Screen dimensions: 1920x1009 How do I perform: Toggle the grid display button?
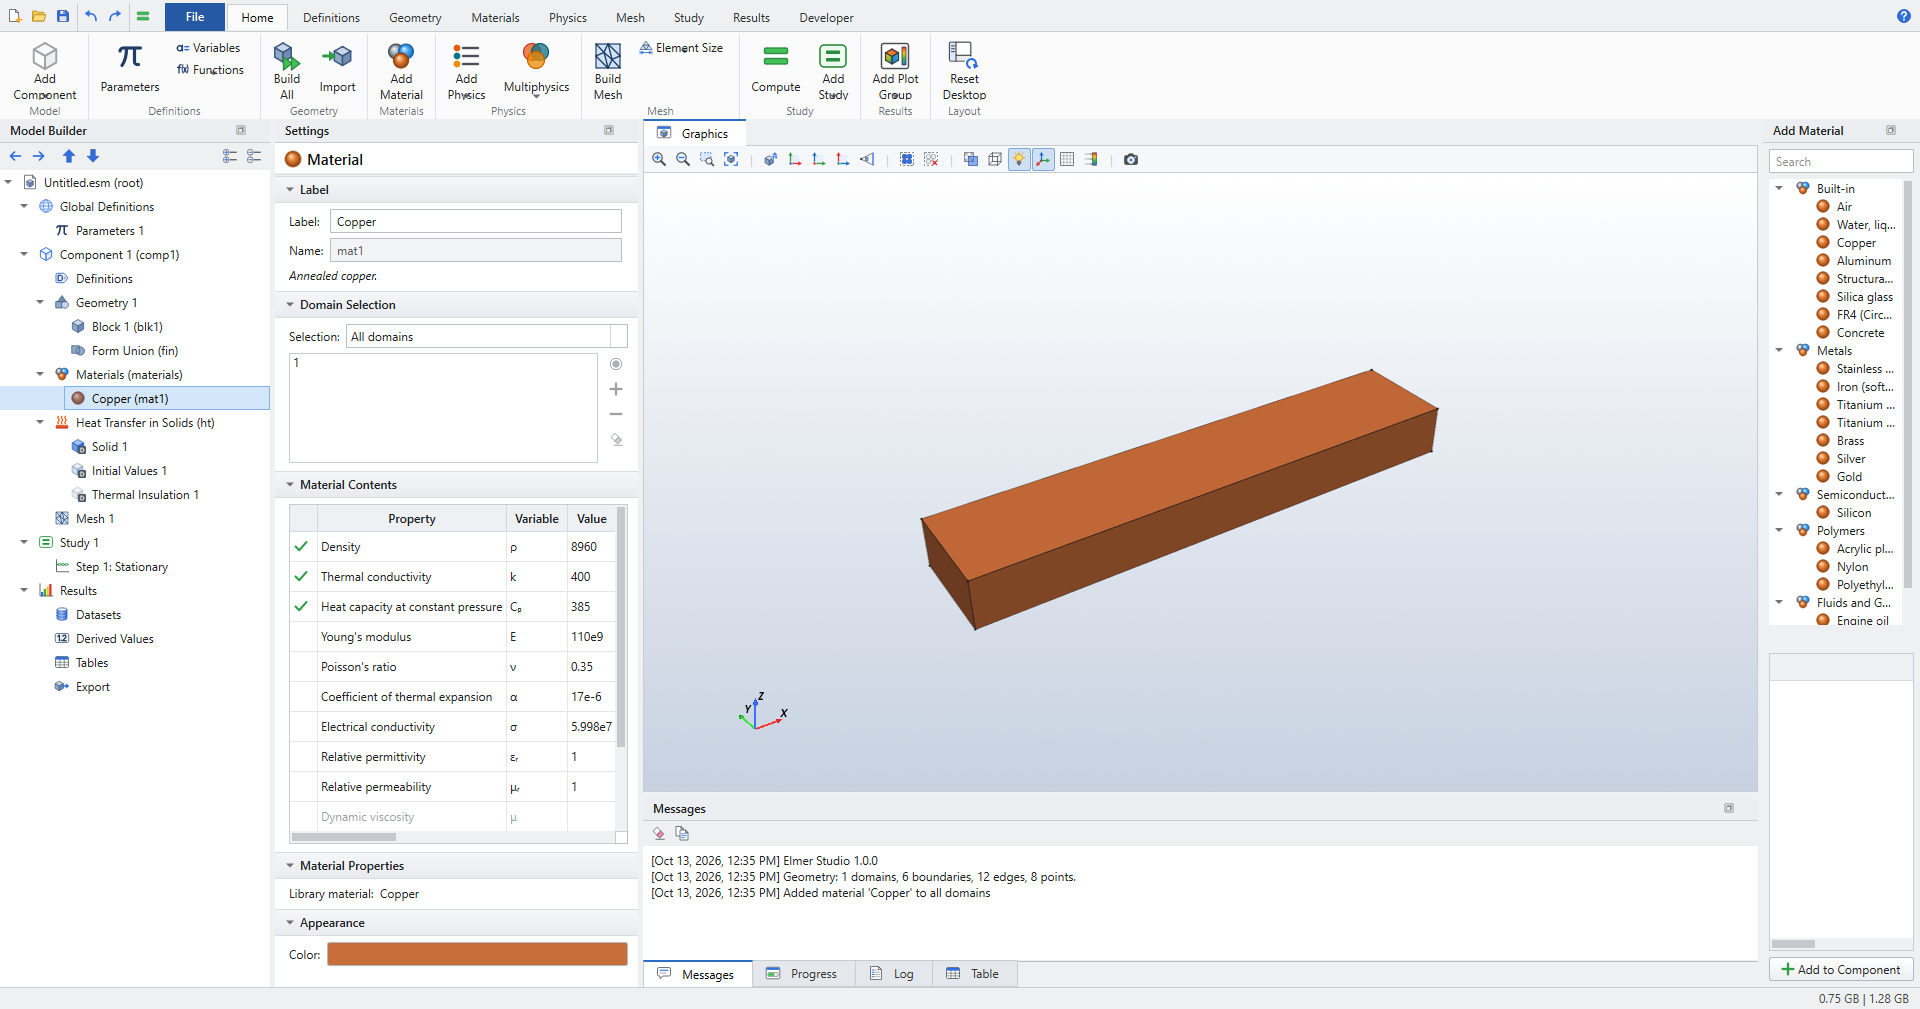click(1067, 159)
